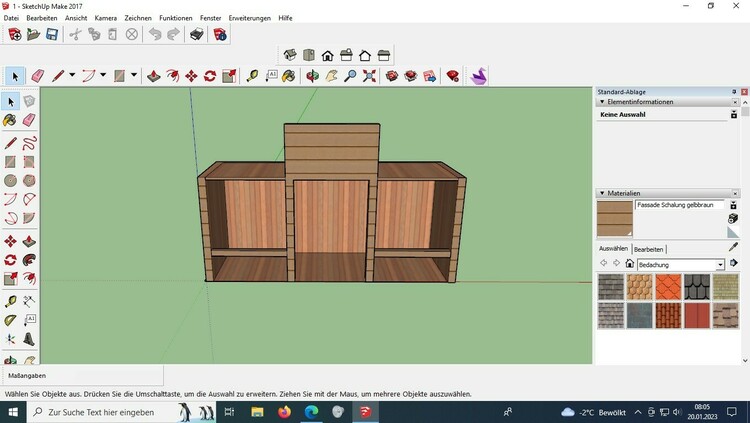Activate the Push/Pull tool

click(x=153, y=76)
